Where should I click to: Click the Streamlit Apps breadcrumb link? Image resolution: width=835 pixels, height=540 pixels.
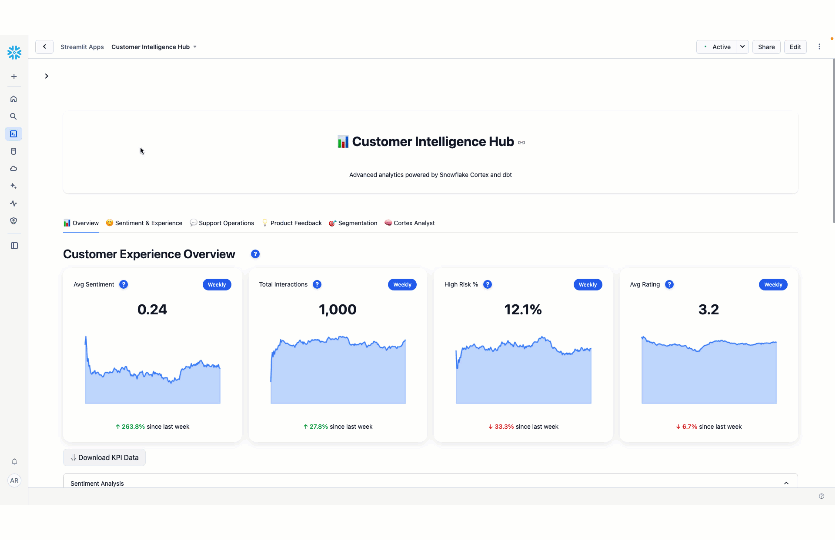pyautogui.click(x=82, y=47)
